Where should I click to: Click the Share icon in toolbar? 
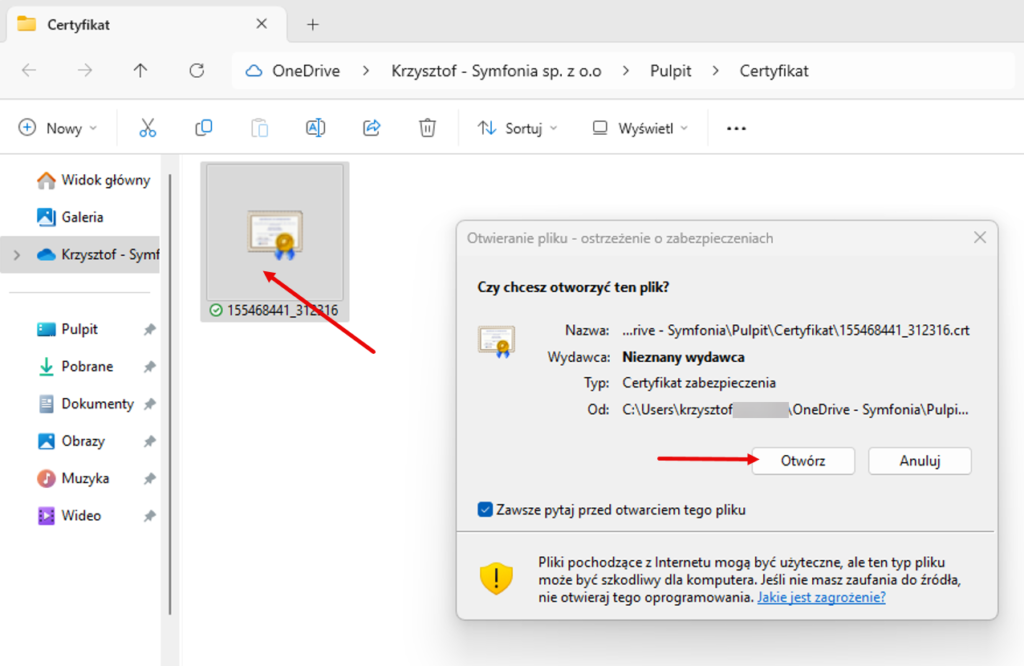coord(372,128)
